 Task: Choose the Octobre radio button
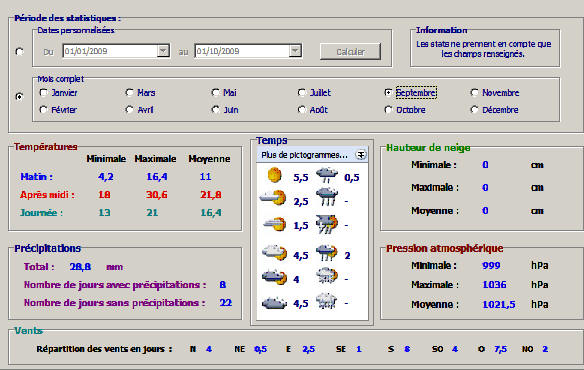pyautogui.click(x=405, y=110)
